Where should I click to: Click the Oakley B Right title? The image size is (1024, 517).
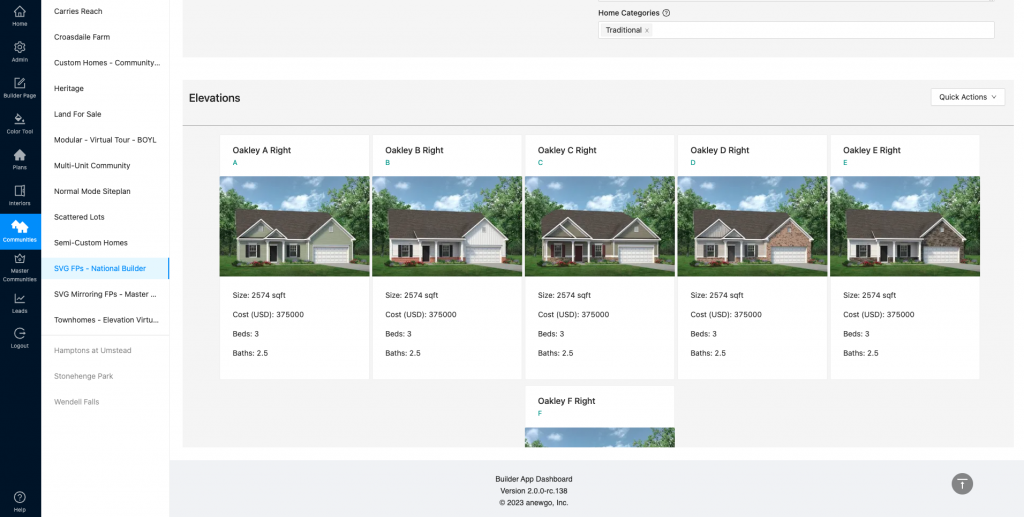point(414,150)
